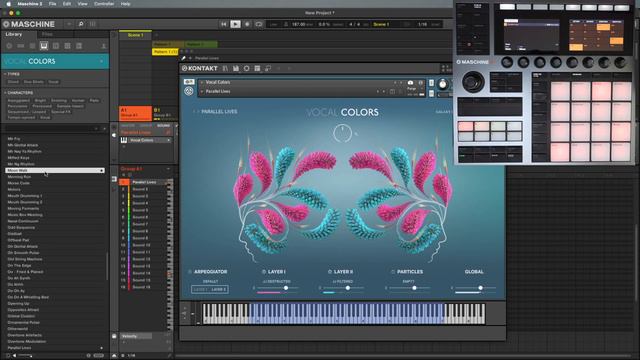Open the Controller menu
Viewport: 640px width, 360px height.
tap(104, 4)
